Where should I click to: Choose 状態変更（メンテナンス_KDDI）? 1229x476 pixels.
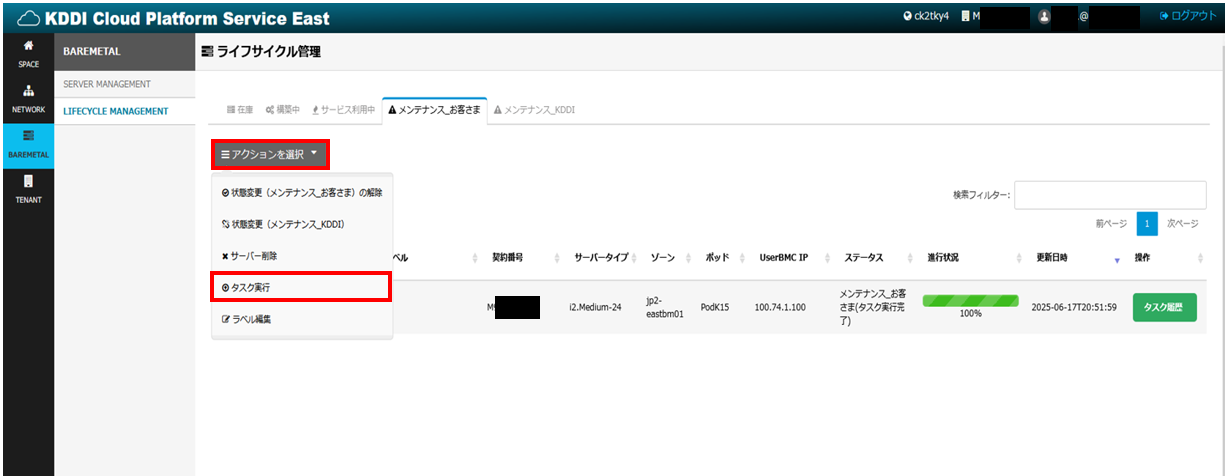point(302,224)
